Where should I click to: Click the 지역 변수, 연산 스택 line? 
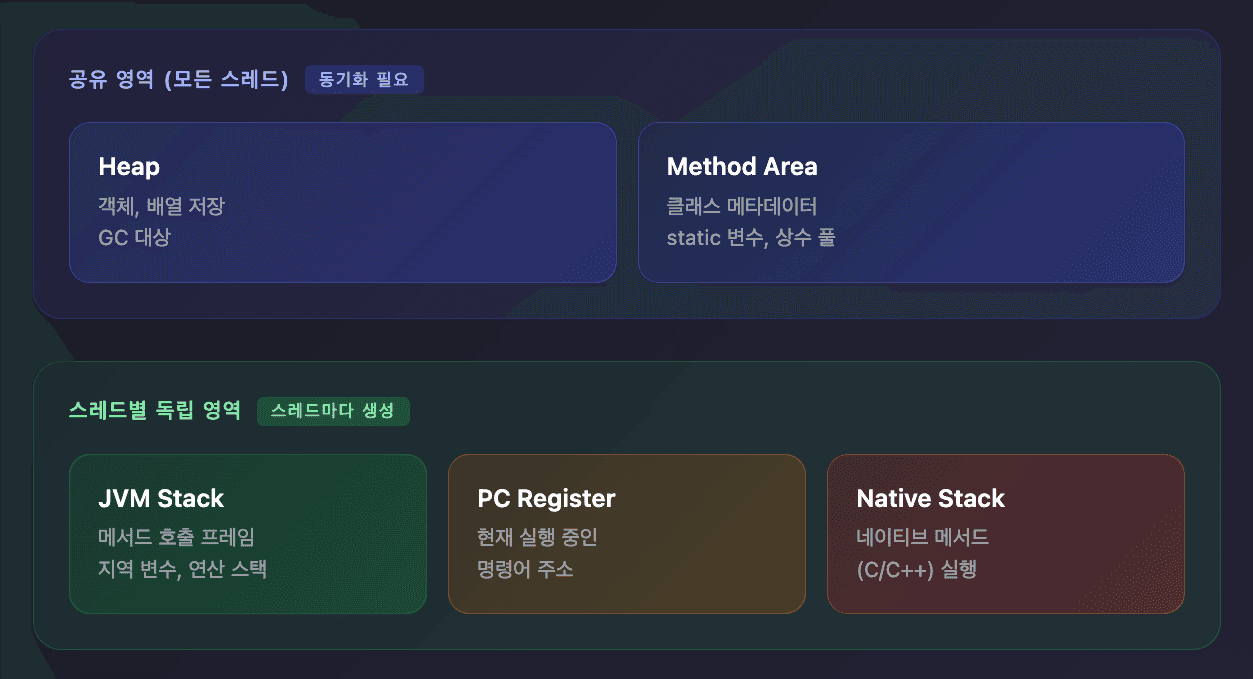coord(182,570)
